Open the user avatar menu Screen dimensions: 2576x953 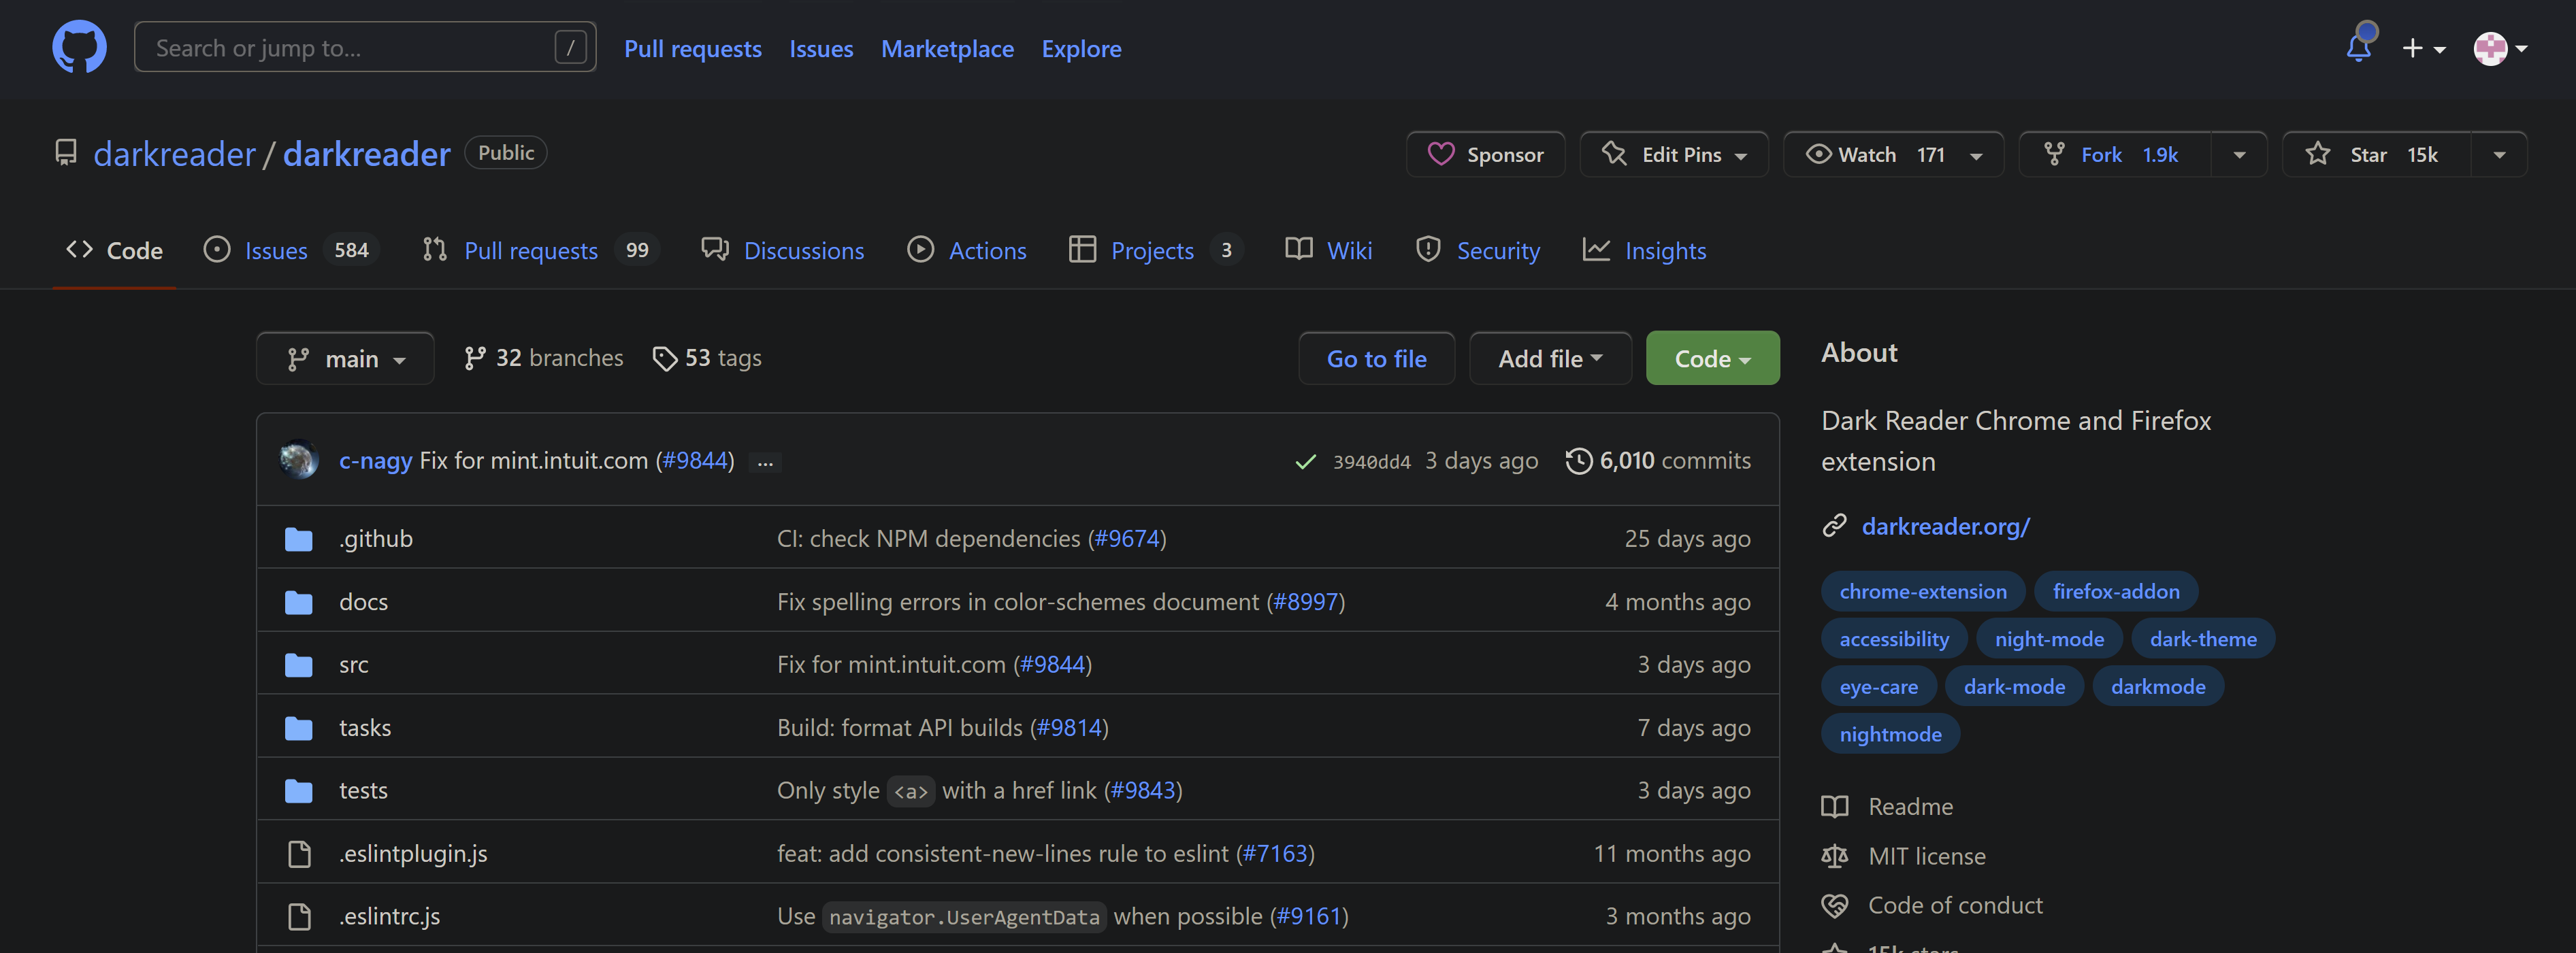point(2500,48)
